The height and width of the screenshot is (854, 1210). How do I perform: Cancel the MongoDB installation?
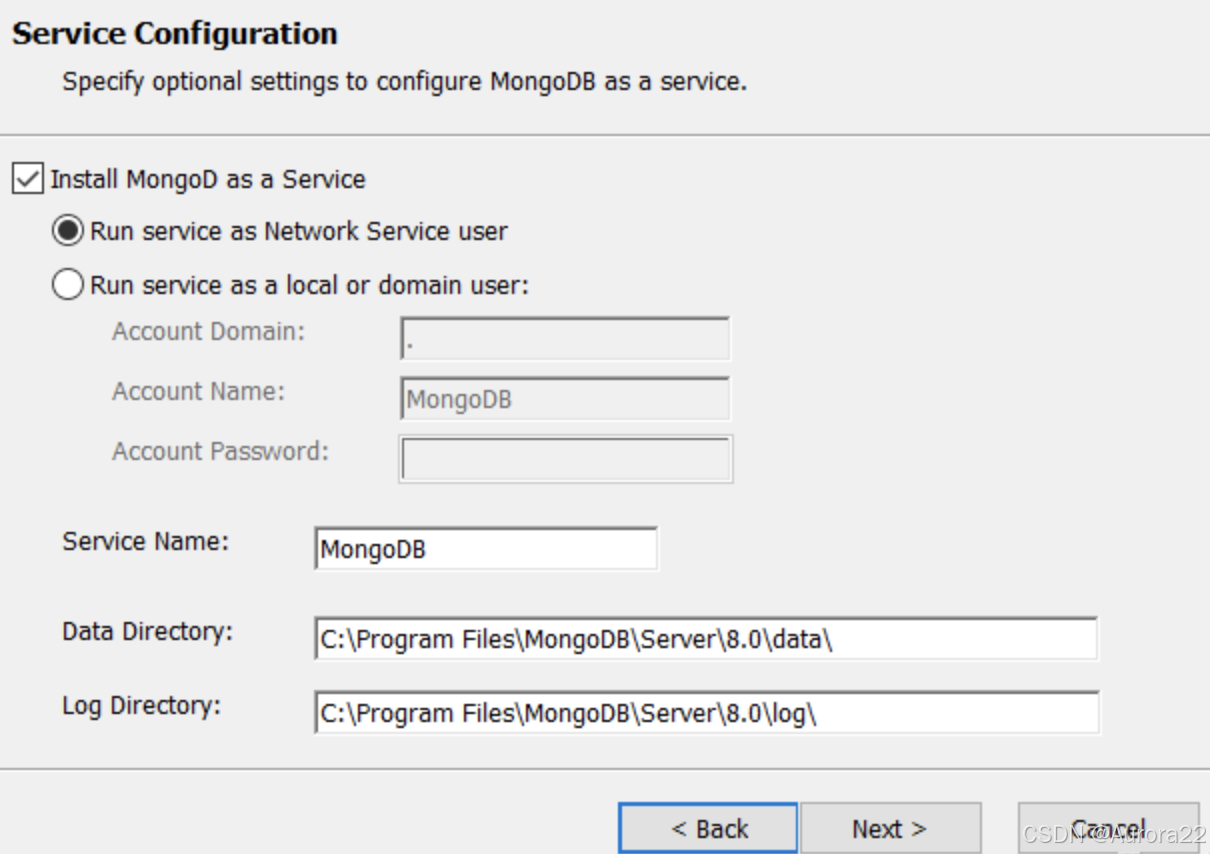click(x=1108, y=828)
